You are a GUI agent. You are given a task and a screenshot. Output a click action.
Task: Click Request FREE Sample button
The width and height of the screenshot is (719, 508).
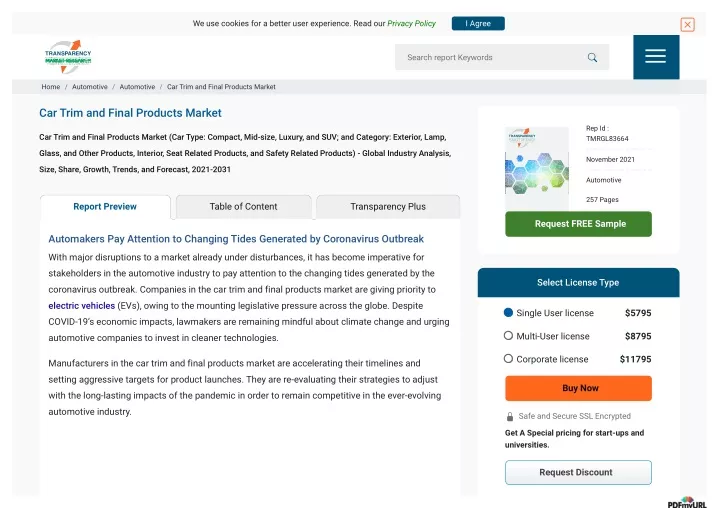(578, 224)
